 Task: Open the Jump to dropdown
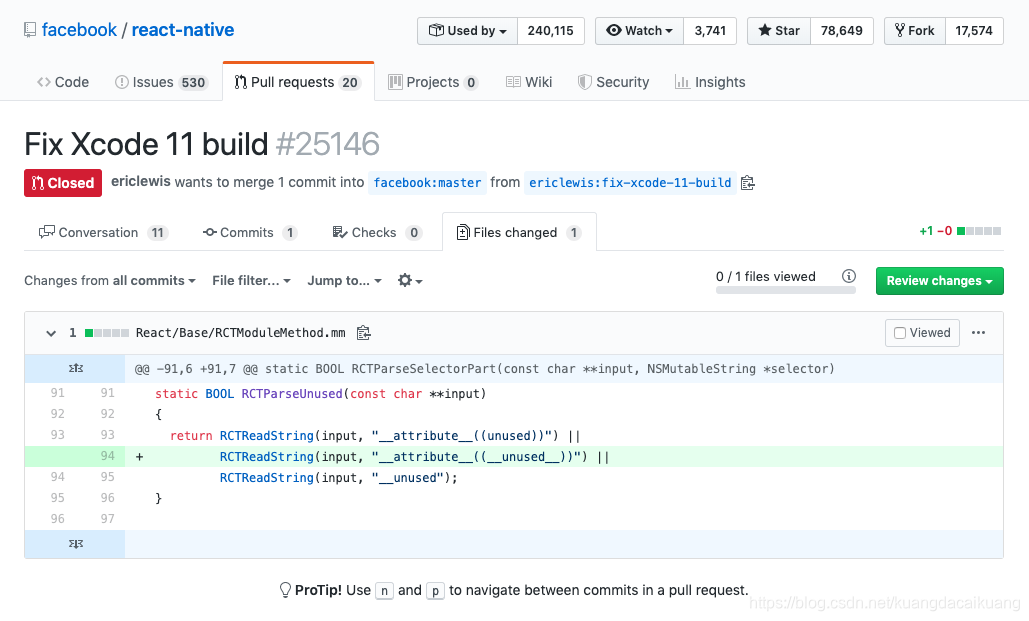[x=344, y=280]
